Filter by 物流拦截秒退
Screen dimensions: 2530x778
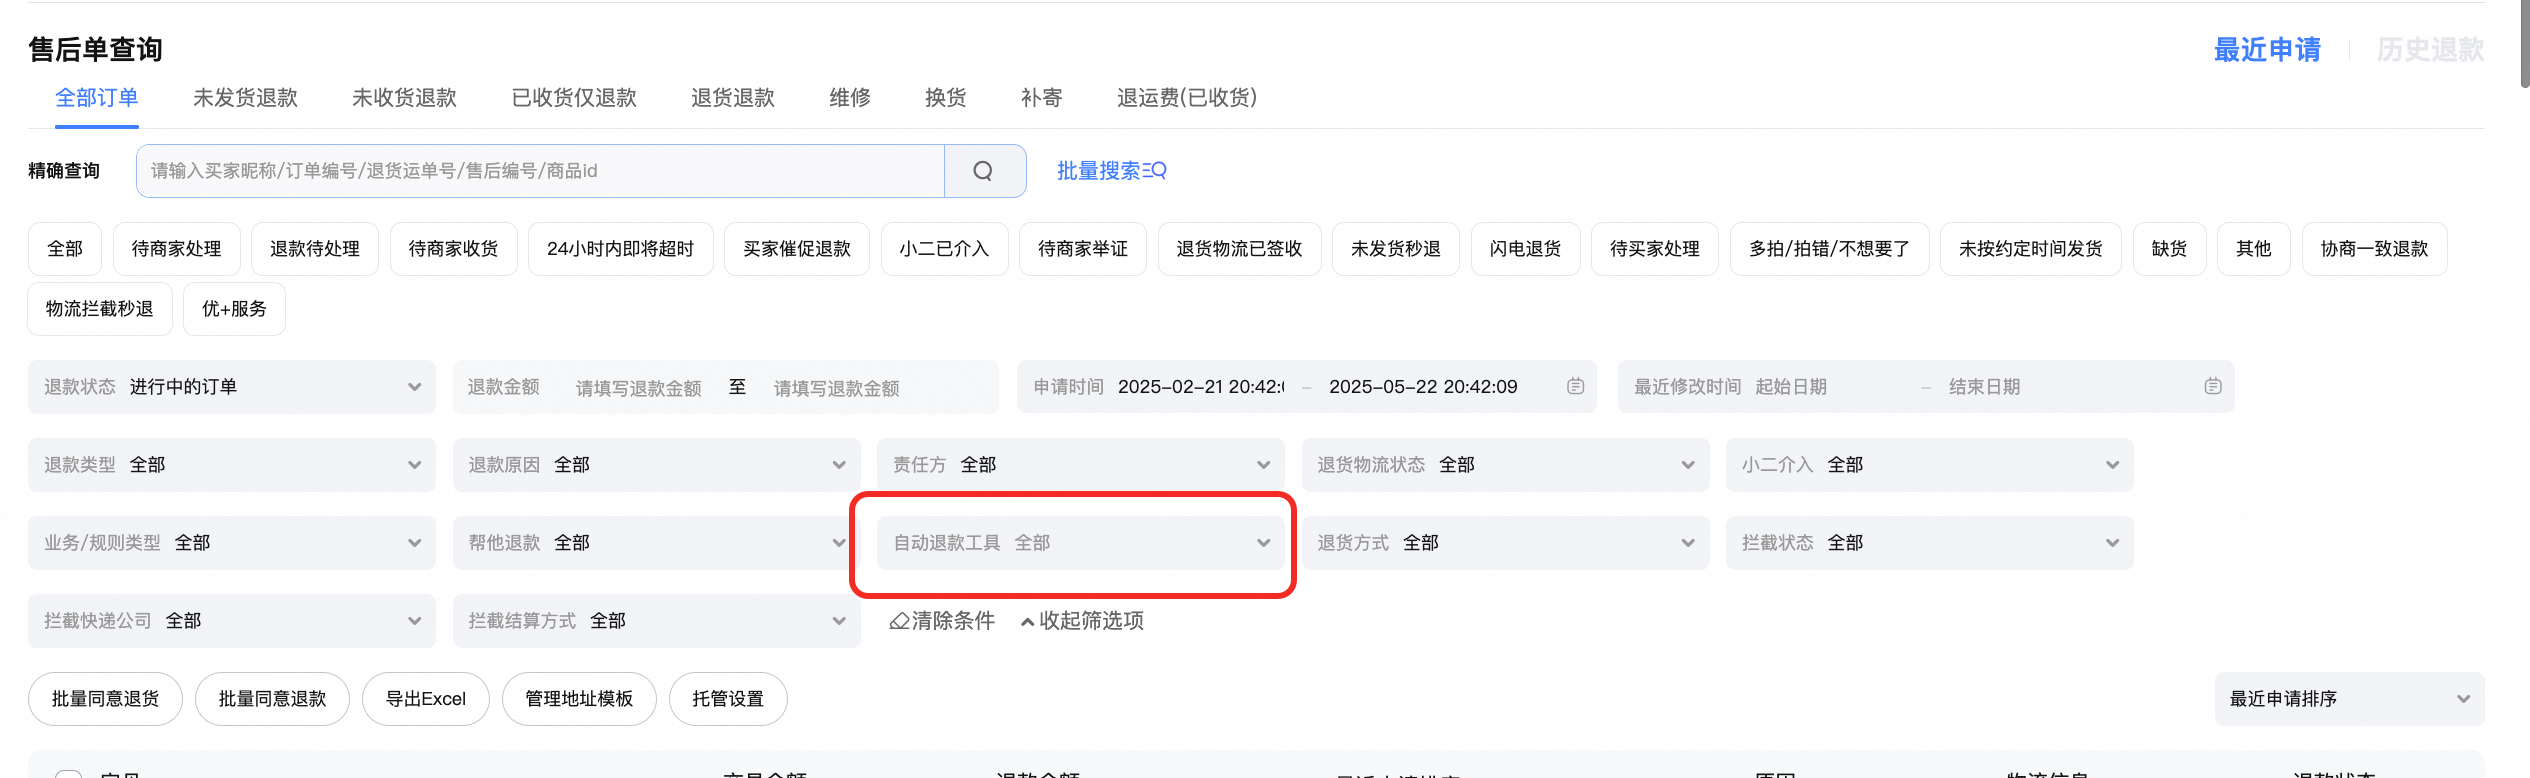point(100,309)
